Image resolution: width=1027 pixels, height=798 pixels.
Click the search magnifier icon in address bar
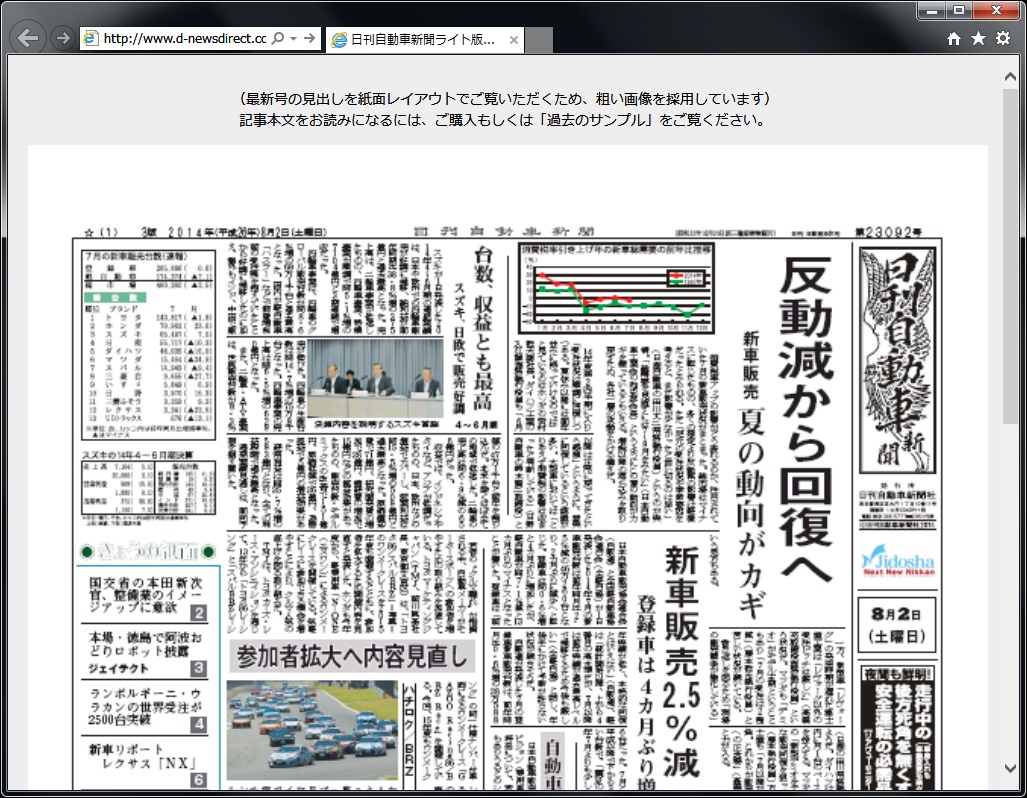[277, 39]
